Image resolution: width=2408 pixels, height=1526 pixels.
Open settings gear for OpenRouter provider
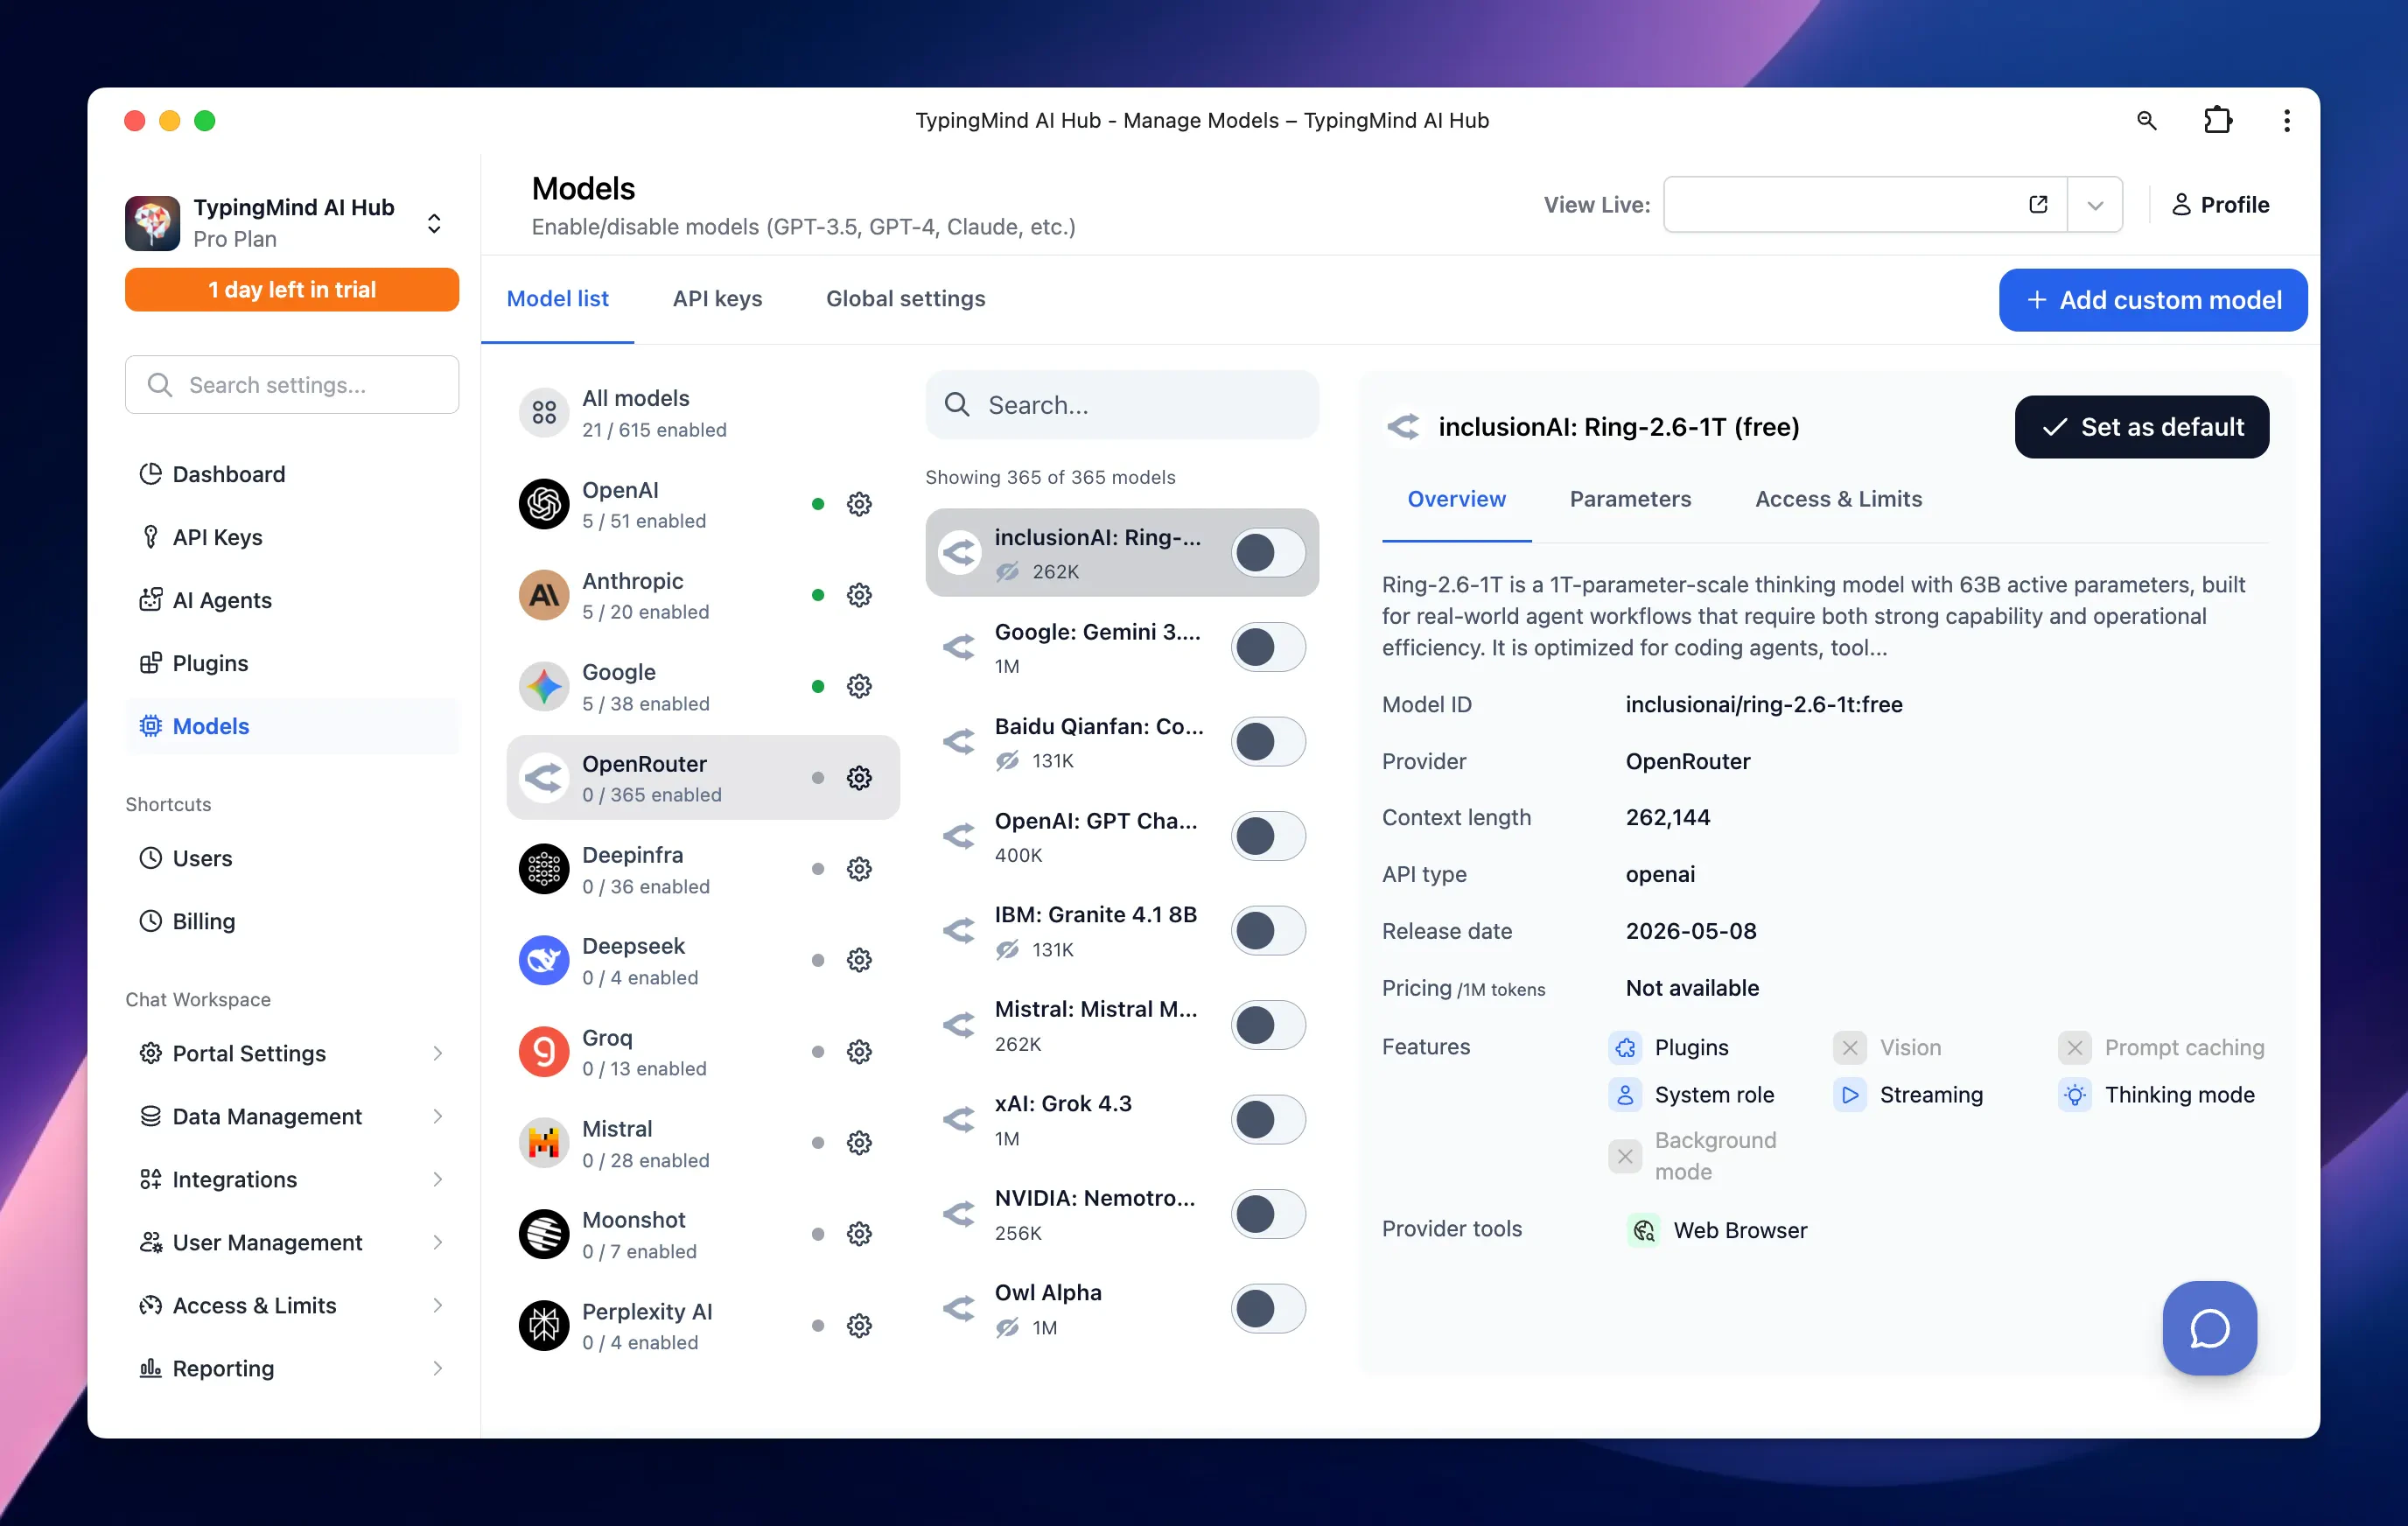click(x=859, y=778)
